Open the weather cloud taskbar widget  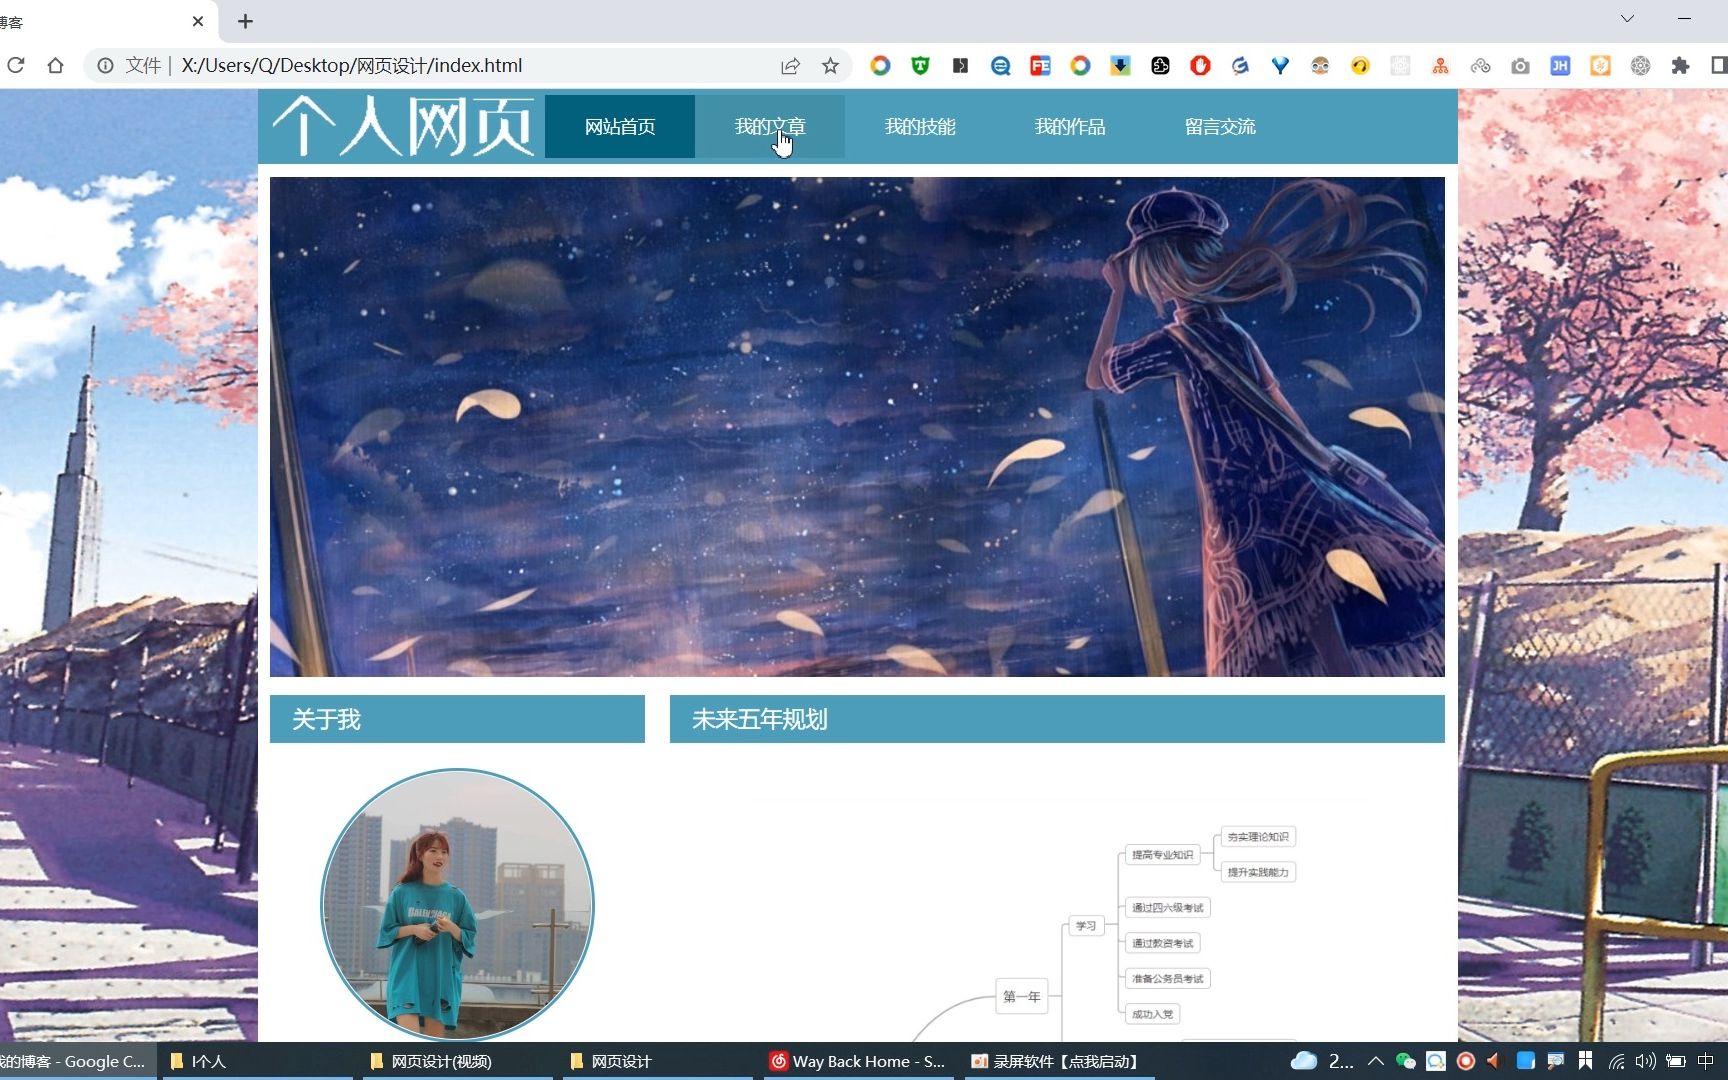point(1320,1061)
